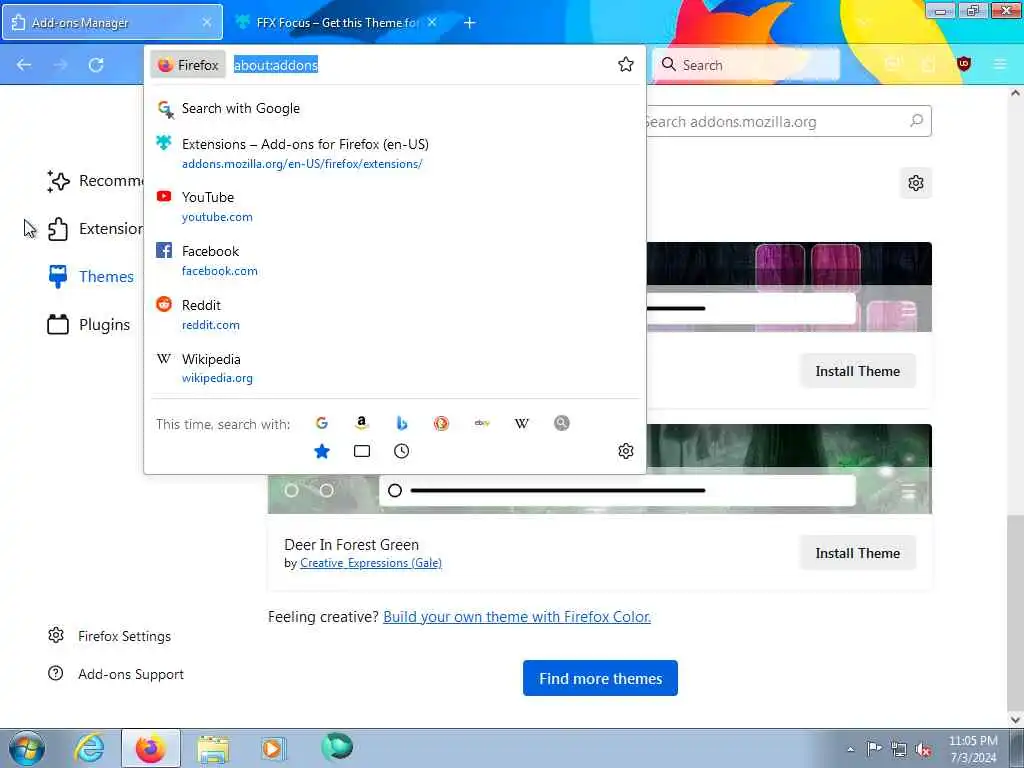The height and width of the screenshot is (768, 1024).
Task: Switch to the FFX Focus theme tab
Action: [x=336, y=22]
